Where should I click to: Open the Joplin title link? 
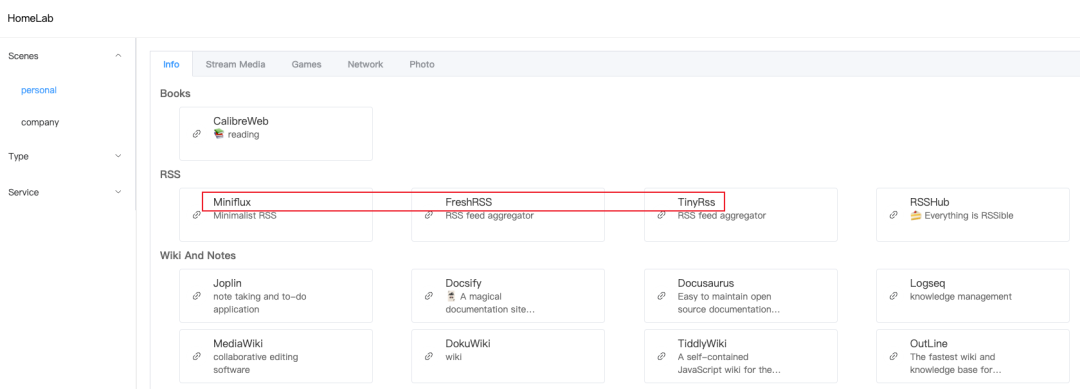click(227, 283)
